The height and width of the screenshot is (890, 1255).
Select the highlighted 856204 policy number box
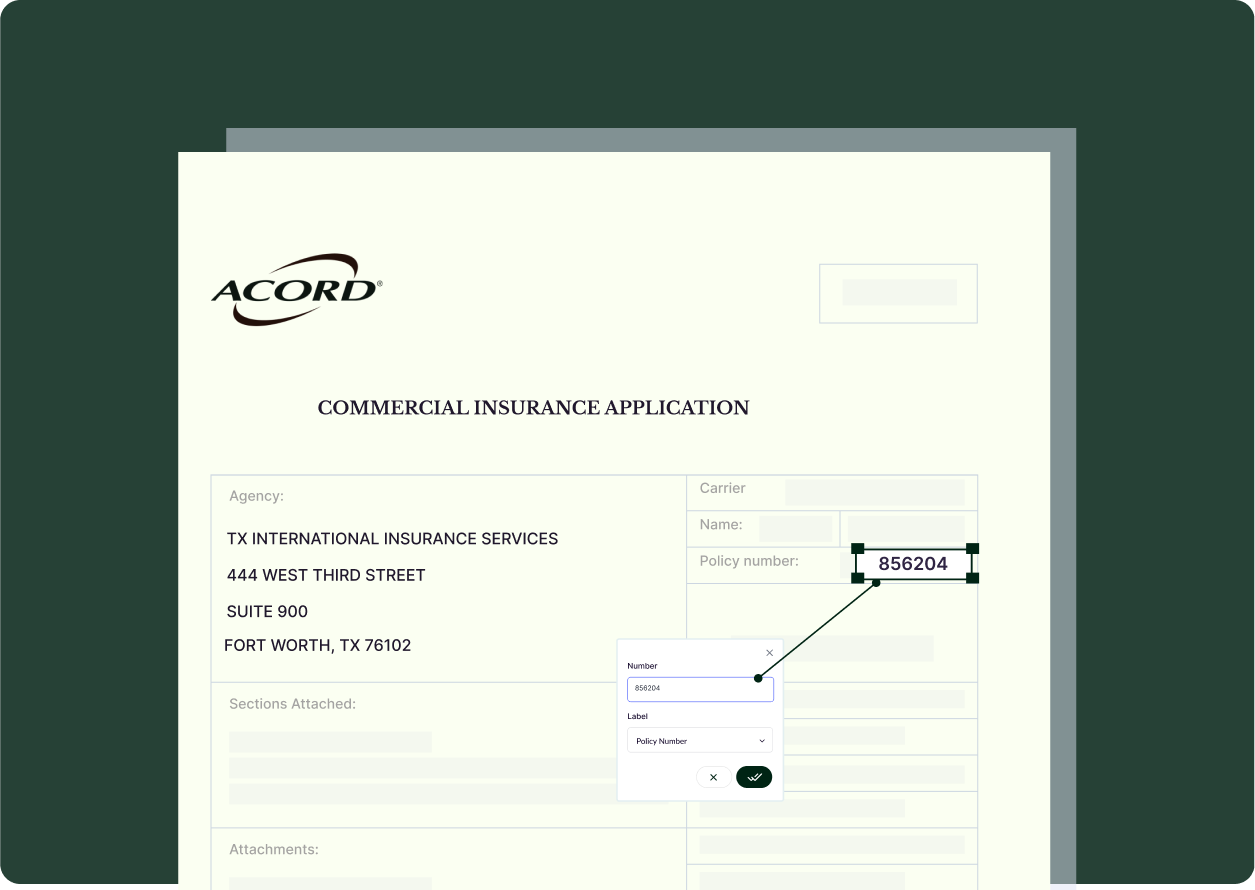(x=914, y=563)
